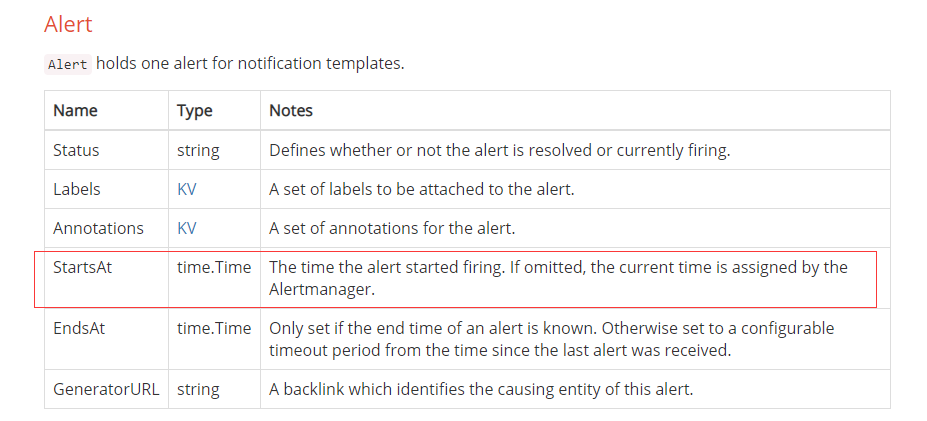
Task: Click time.Time type in EndsAt row
Action: (x=214, y=328)
